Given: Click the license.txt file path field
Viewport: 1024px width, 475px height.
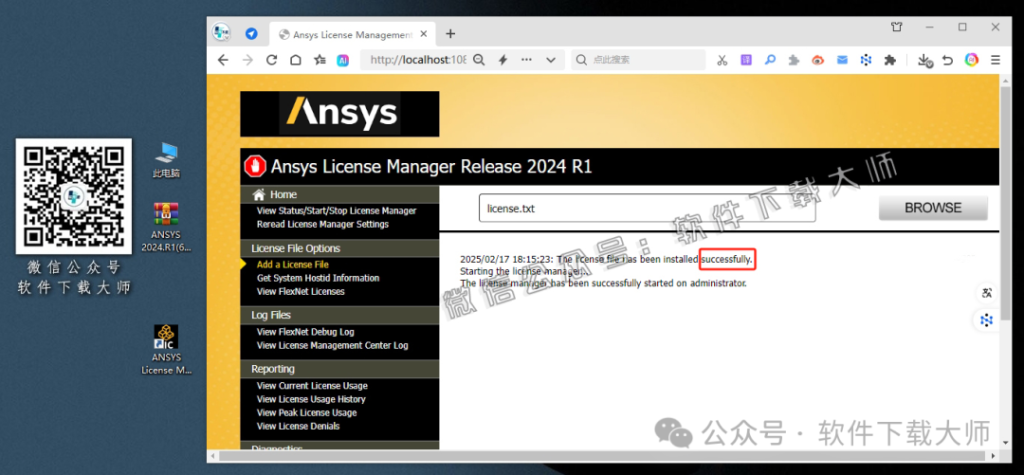Looking at the screenshot, I should 647,208.
